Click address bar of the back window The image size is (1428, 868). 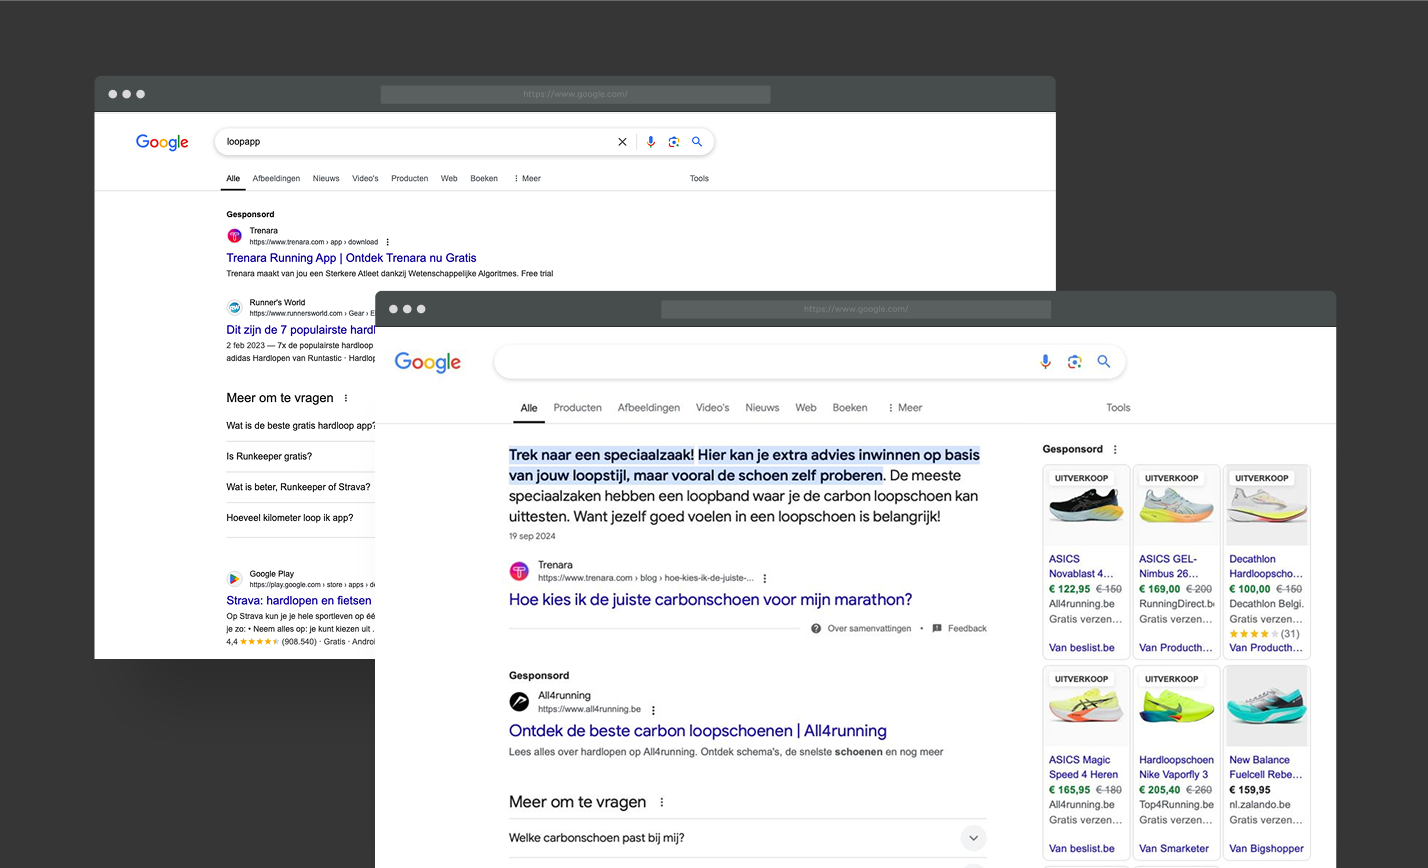(x=575, y=94)
